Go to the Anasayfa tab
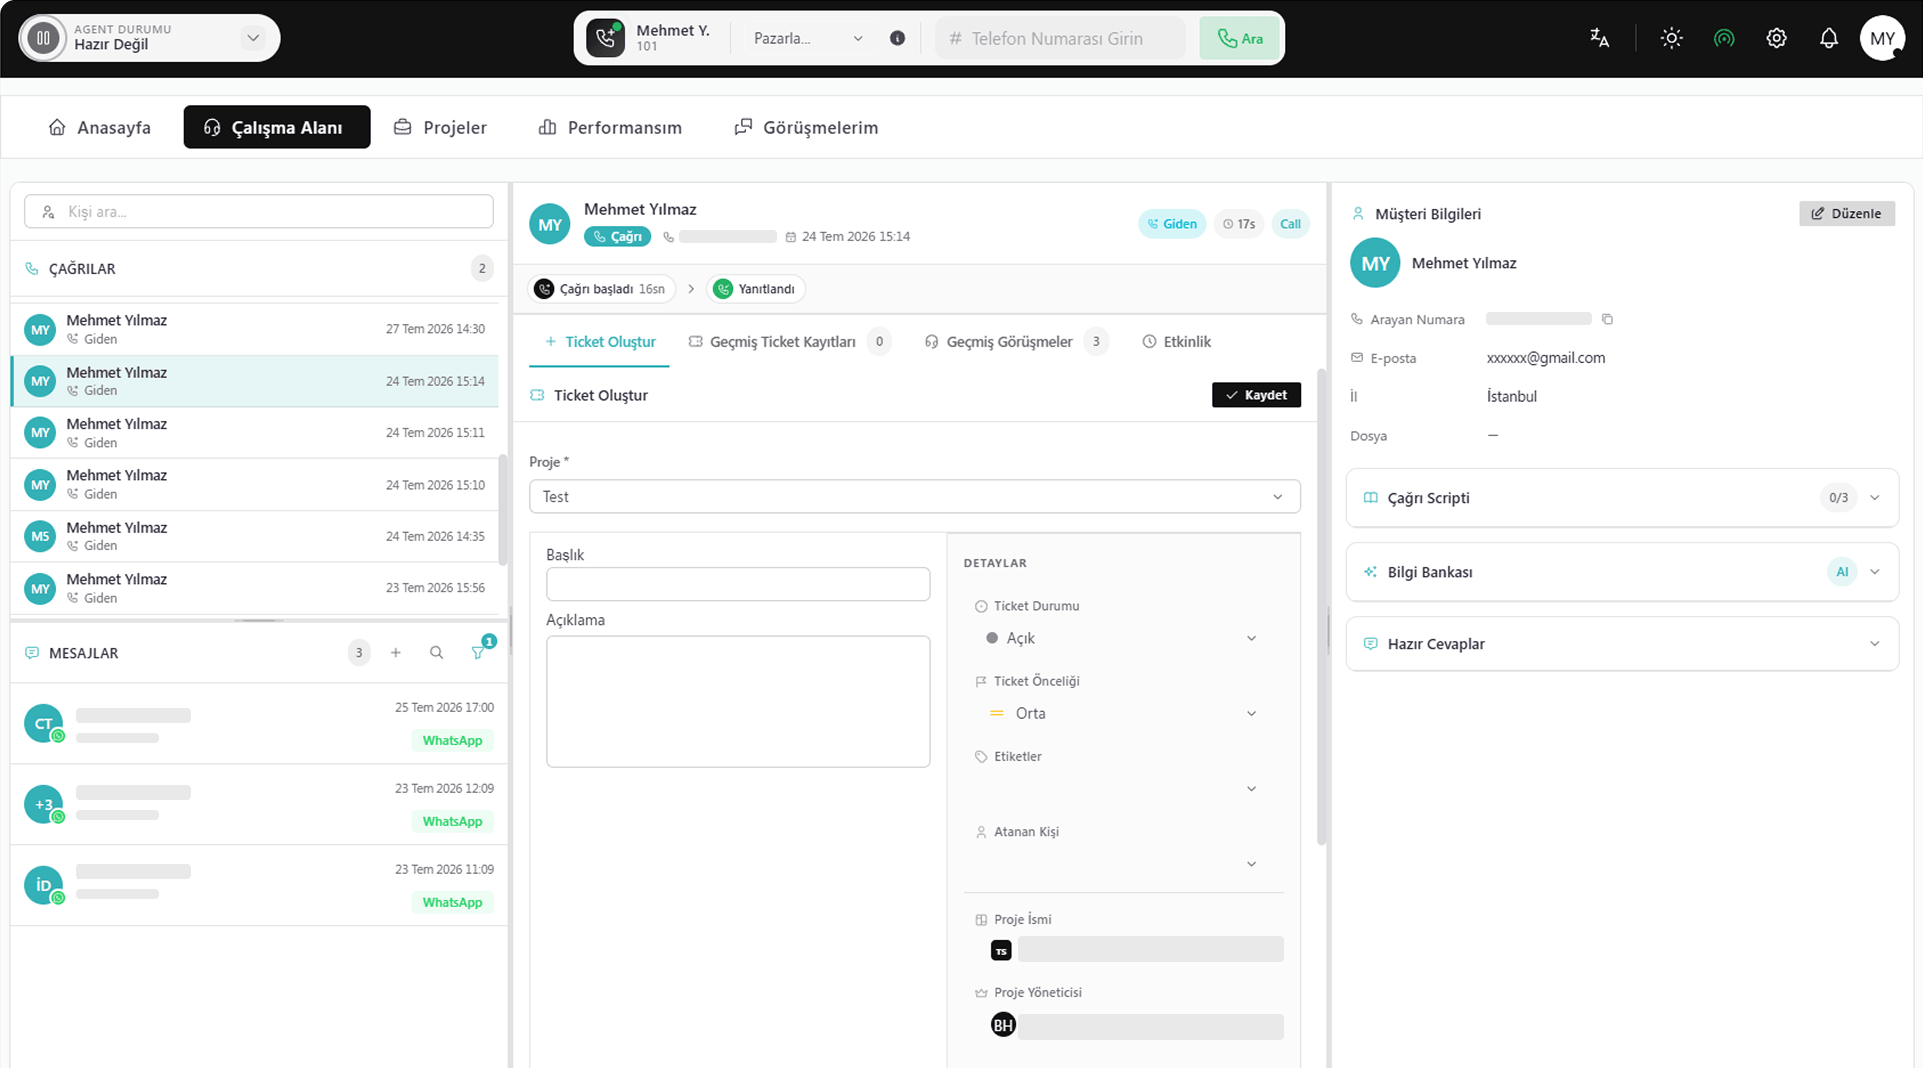 (x=100, y=127)
